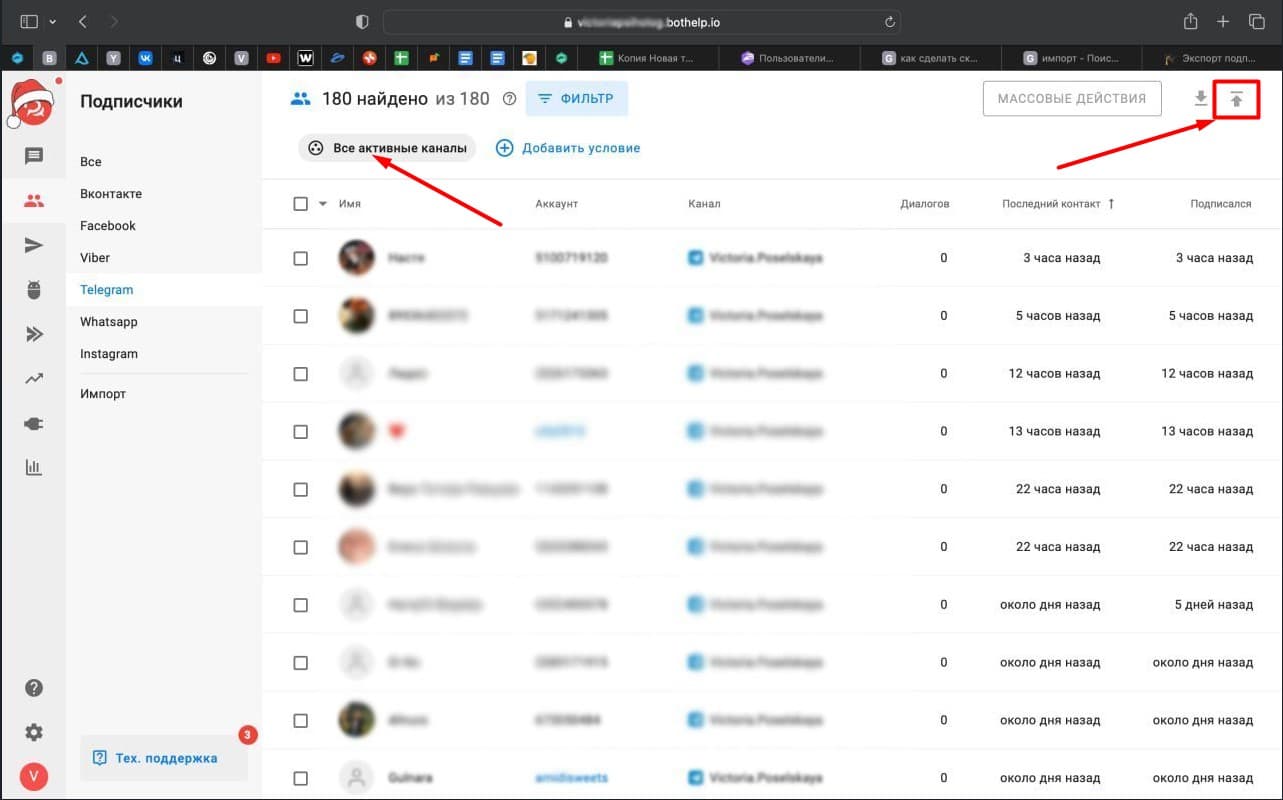Open the trending-arrow growth tools icon
Screen dimensions: 1283x800
(34, 379)
